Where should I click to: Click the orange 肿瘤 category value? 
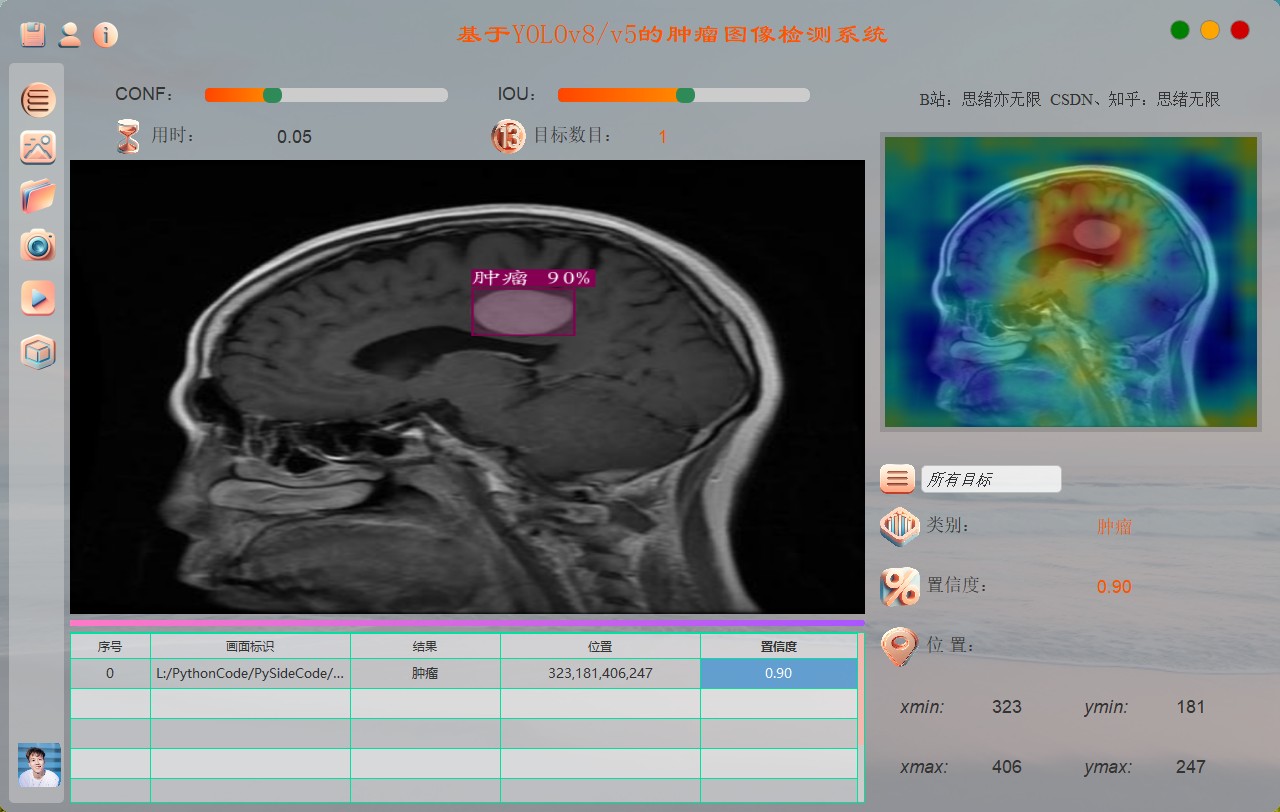tap(1114, 527)
